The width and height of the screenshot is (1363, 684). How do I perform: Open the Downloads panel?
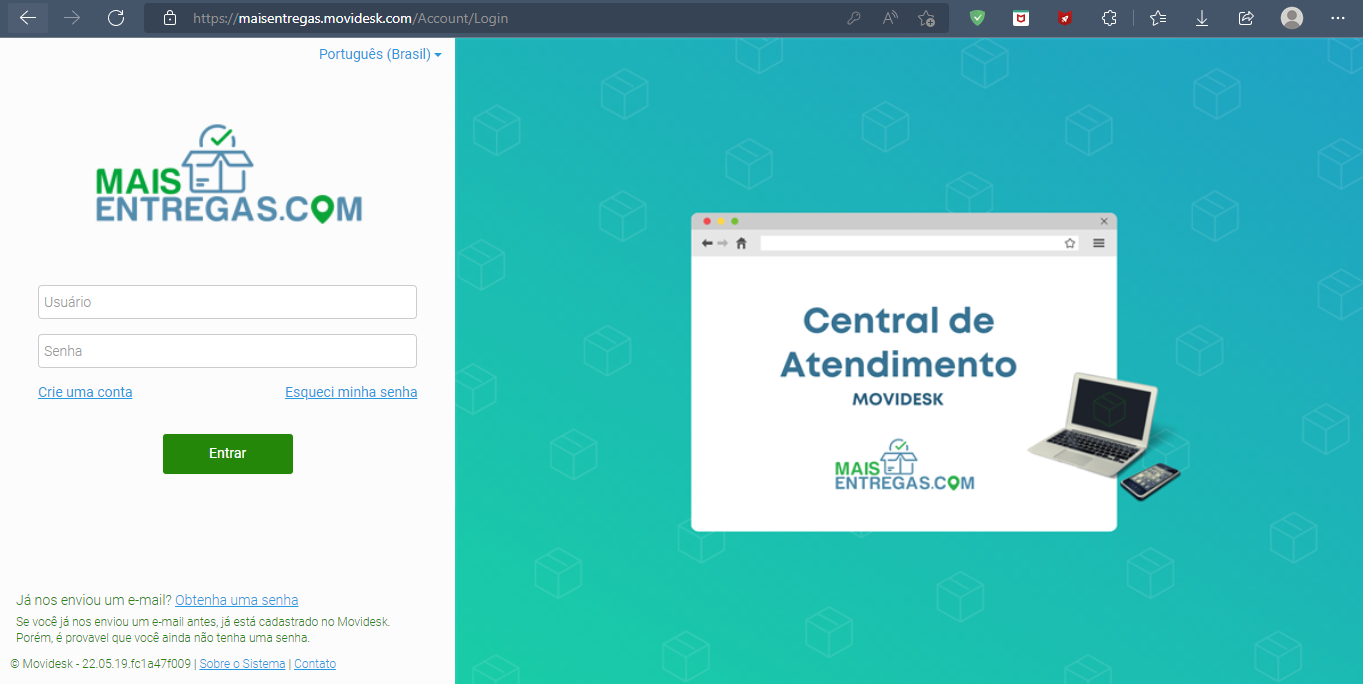pos(1202,18)
